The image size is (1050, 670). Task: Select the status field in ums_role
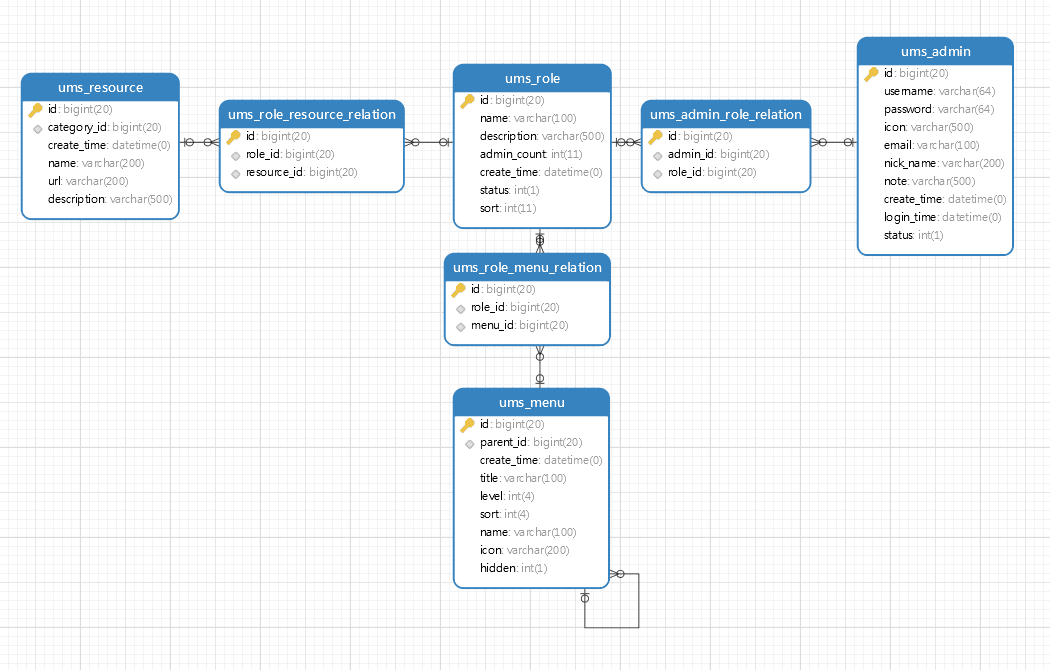point(510,191)
